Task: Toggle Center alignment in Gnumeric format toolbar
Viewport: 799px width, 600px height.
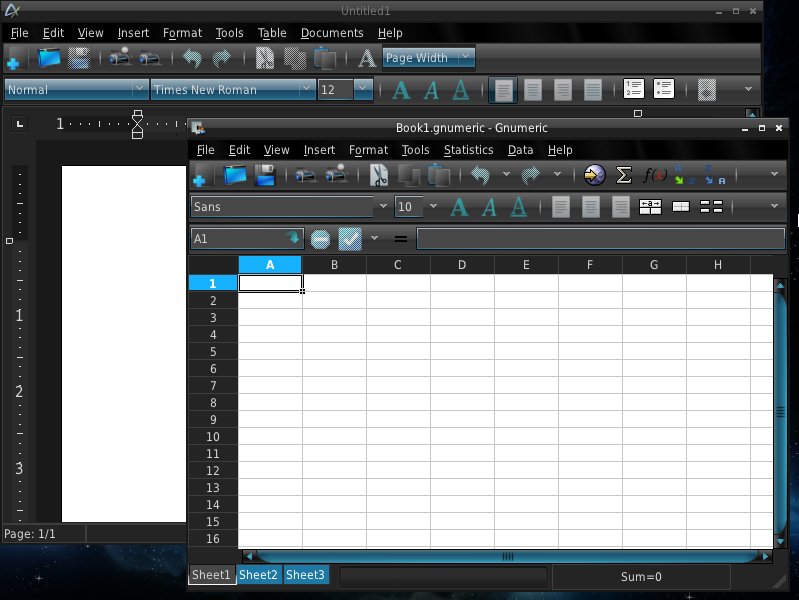Action: click(x=591, y=207)
